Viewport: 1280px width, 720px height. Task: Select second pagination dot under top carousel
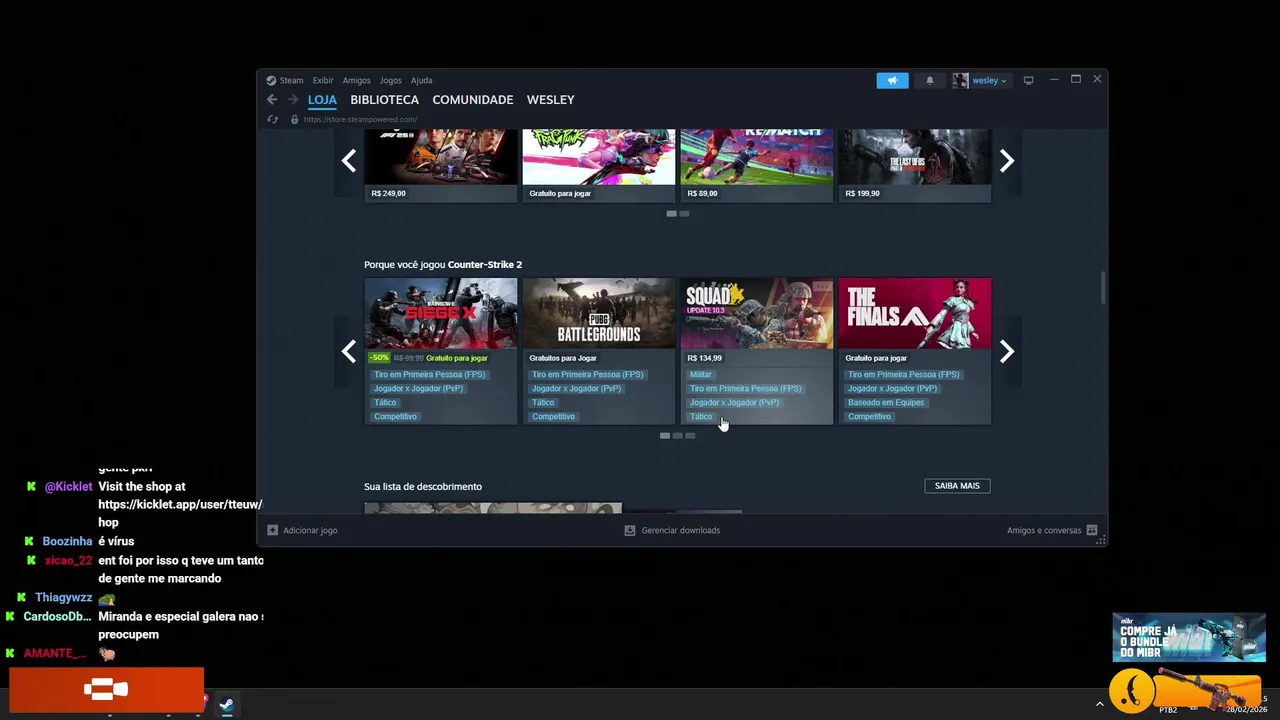click(684, 213)
